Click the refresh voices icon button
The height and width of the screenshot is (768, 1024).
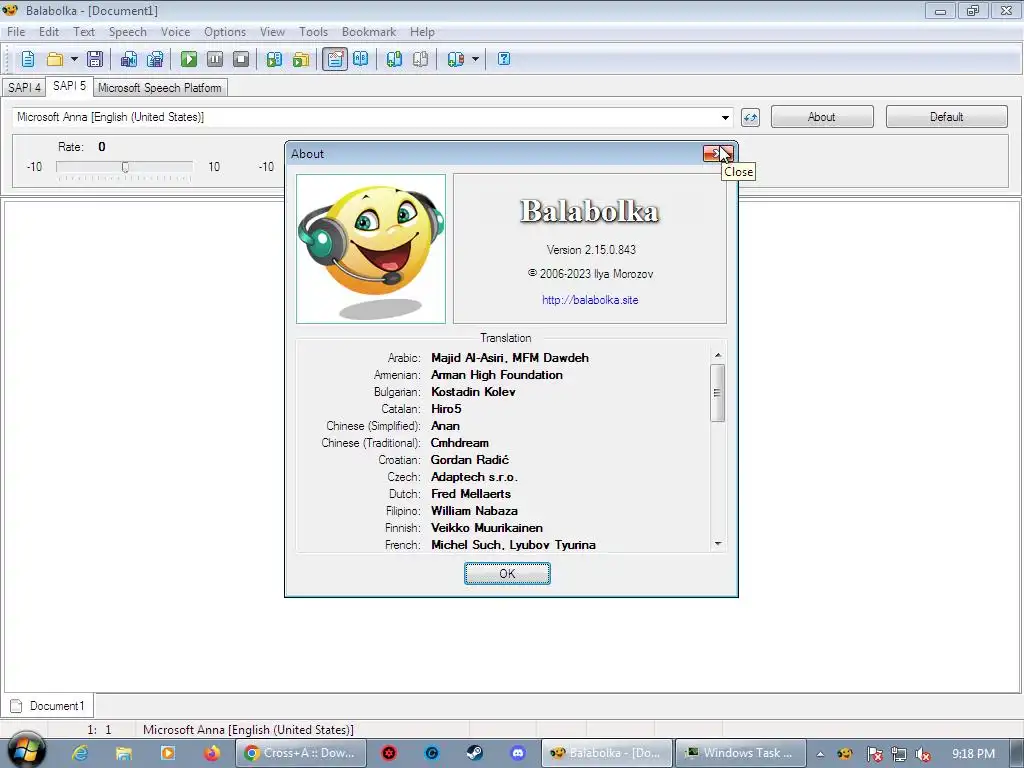click(750, 118)
